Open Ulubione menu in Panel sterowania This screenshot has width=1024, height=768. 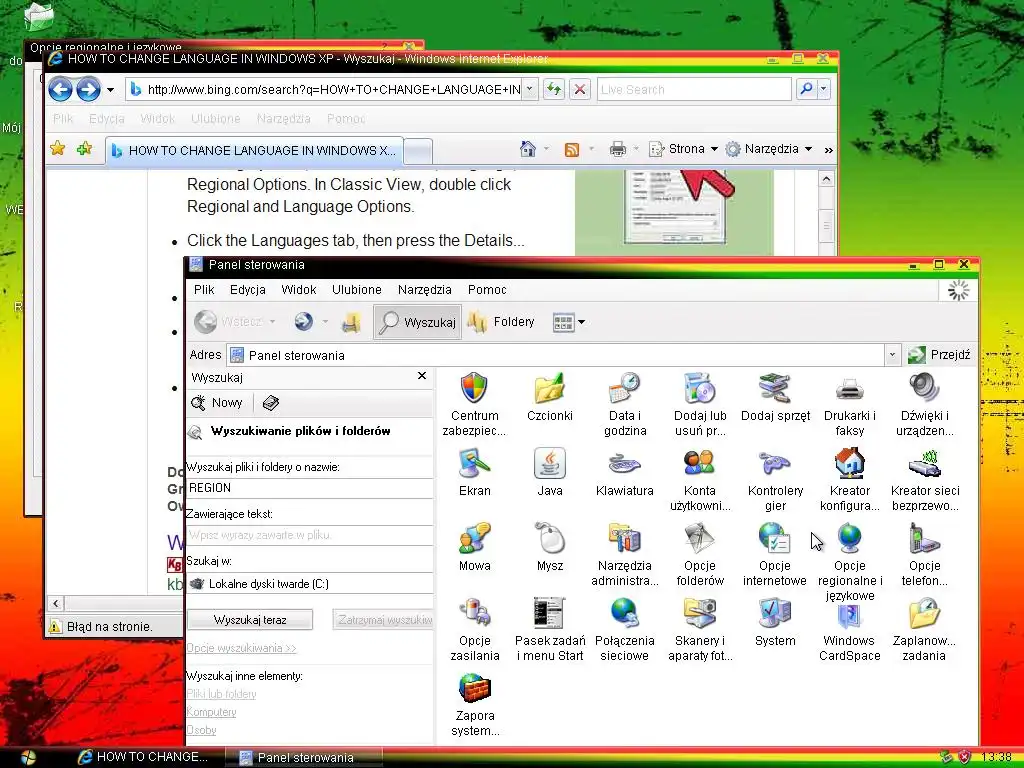coord(357,289)
